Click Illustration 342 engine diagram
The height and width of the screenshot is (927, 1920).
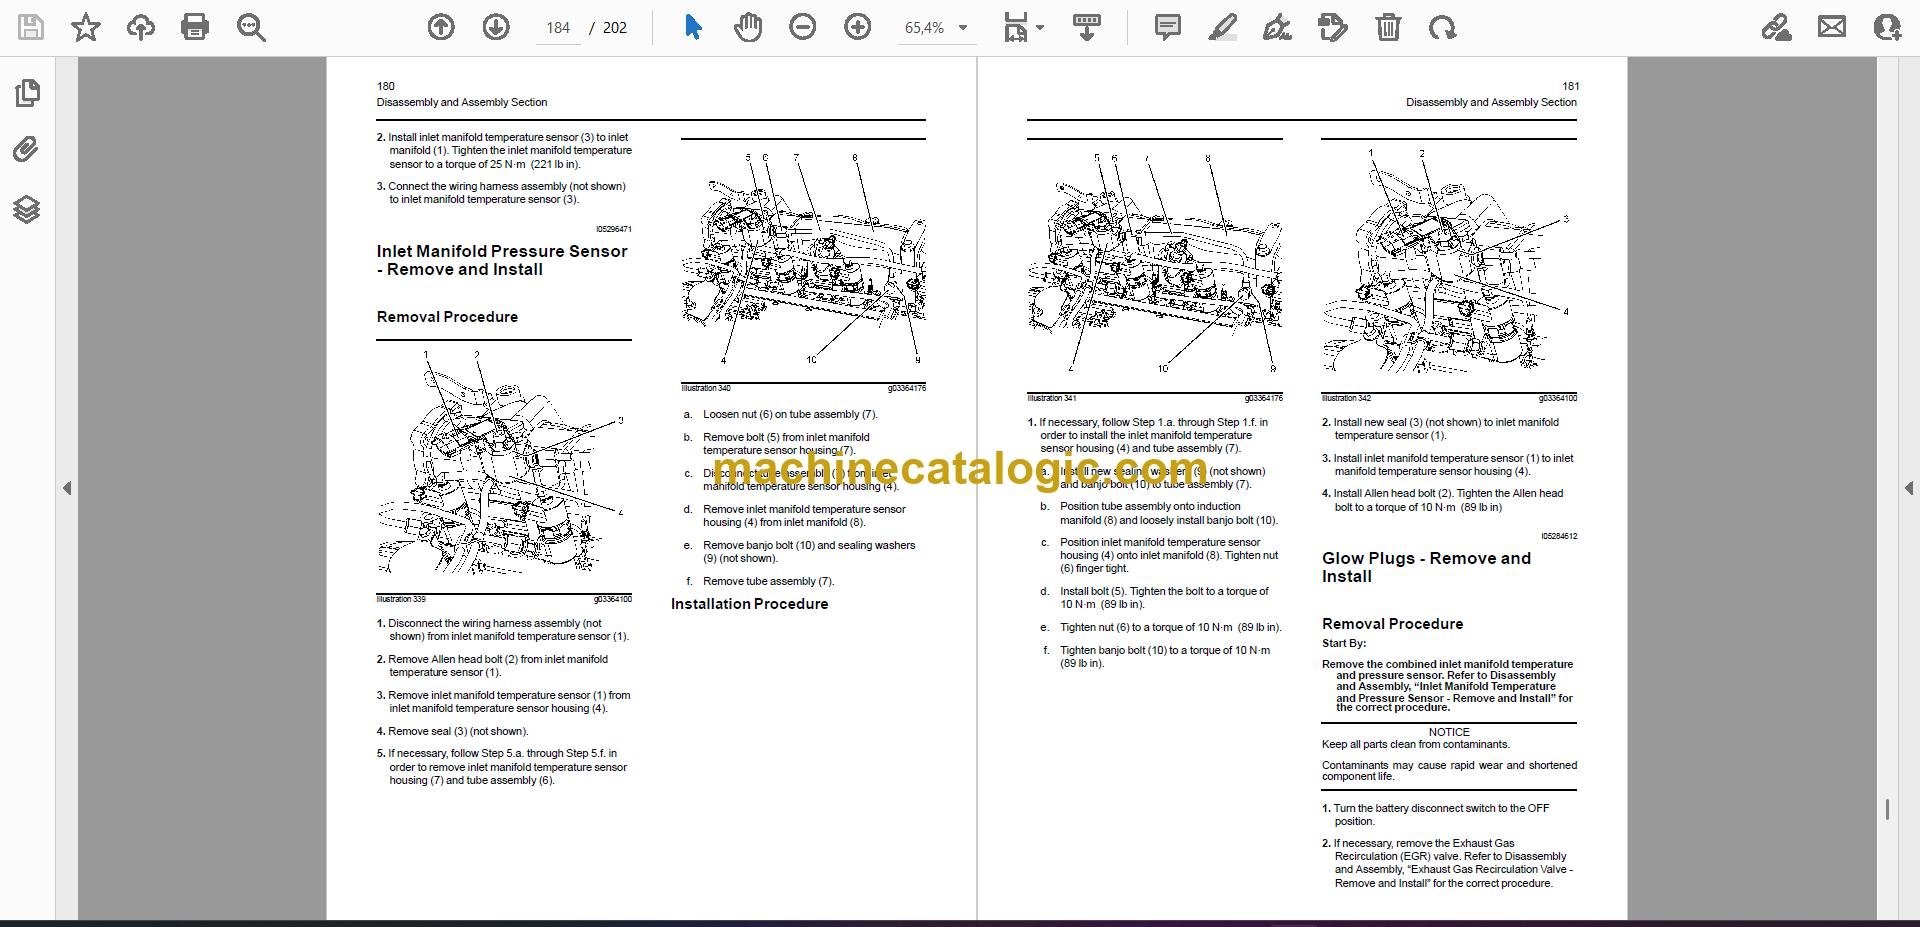click(1449, 262)
